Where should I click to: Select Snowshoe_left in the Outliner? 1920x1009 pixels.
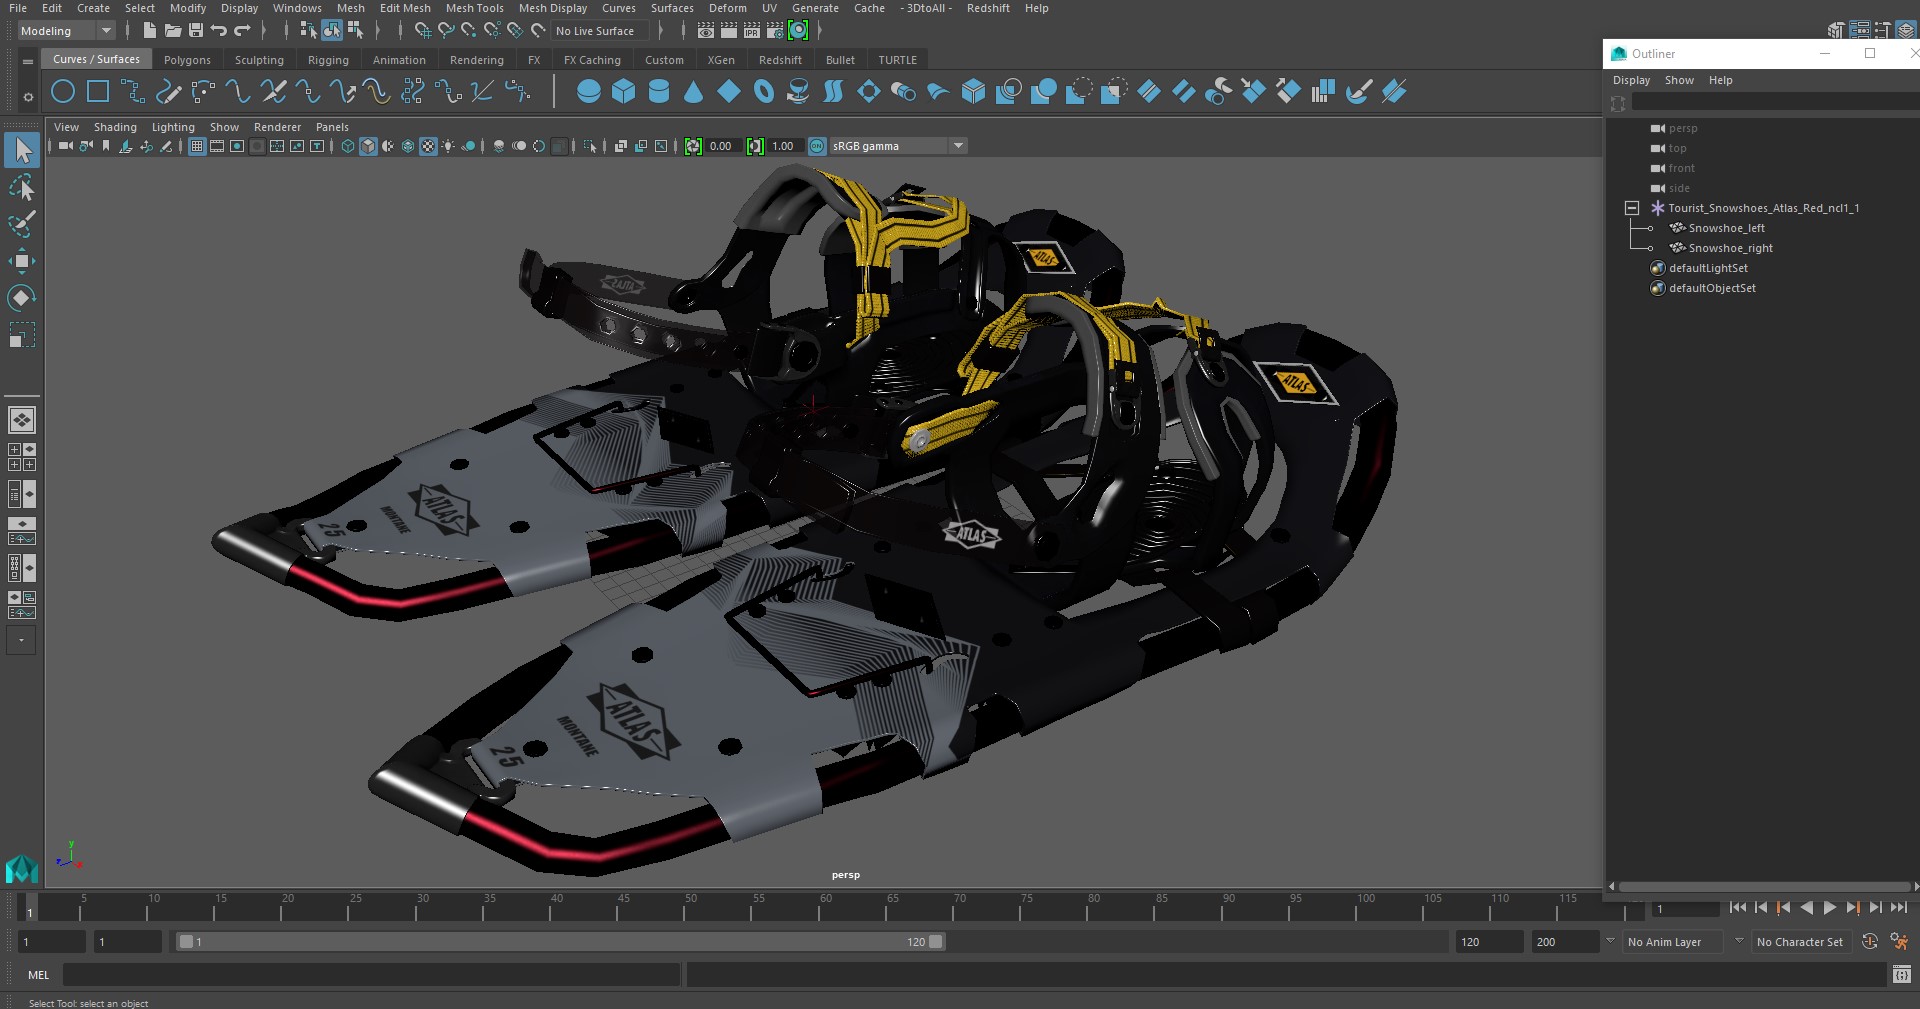pos(1726,228)
